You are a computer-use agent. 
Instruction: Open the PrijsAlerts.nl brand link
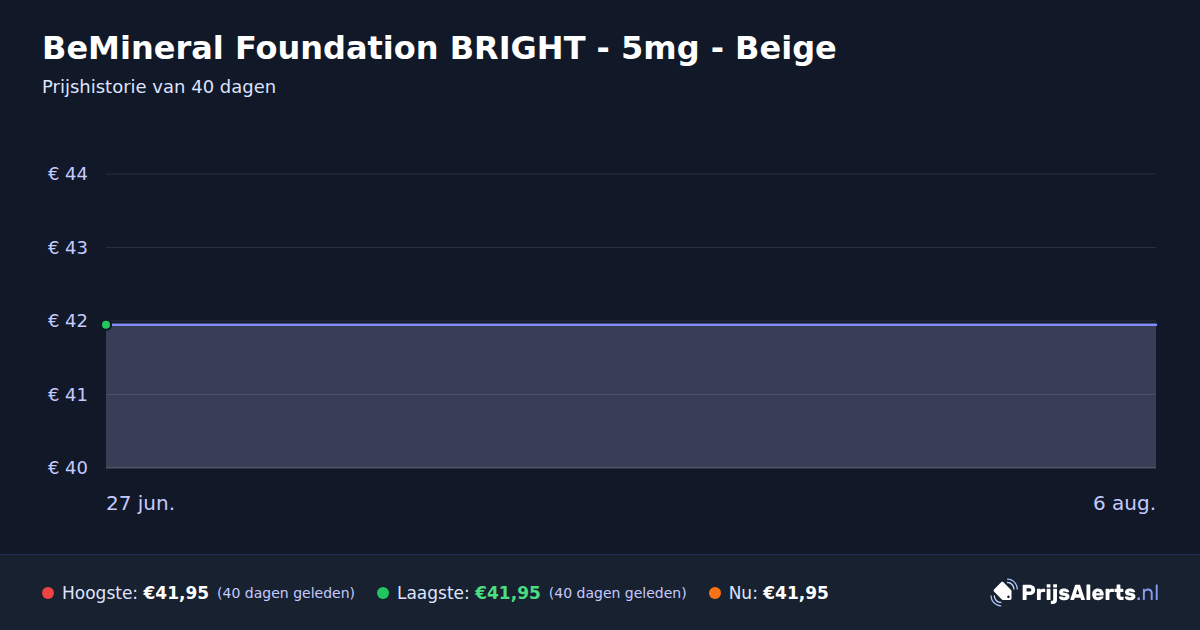coord(1075,593)
